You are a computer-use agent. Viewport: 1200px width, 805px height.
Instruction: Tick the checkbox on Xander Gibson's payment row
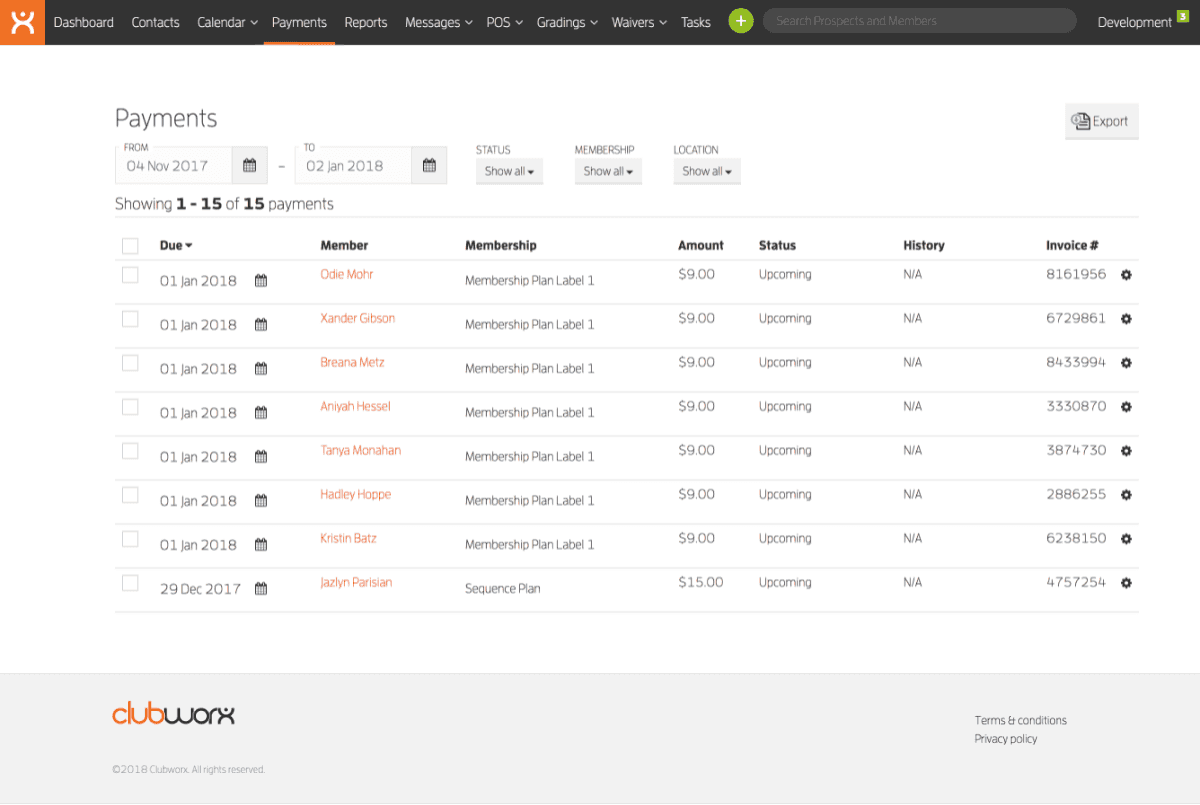point(130,318)
